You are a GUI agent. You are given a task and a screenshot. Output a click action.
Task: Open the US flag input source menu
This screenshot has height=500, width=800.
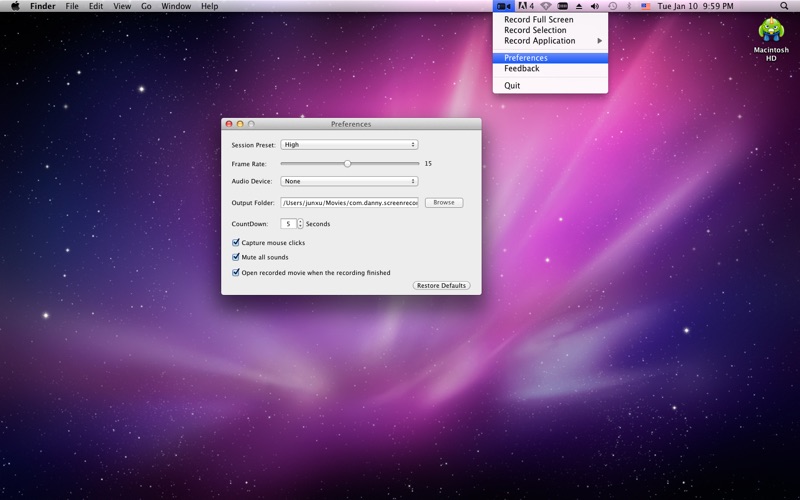coord(646,6)
